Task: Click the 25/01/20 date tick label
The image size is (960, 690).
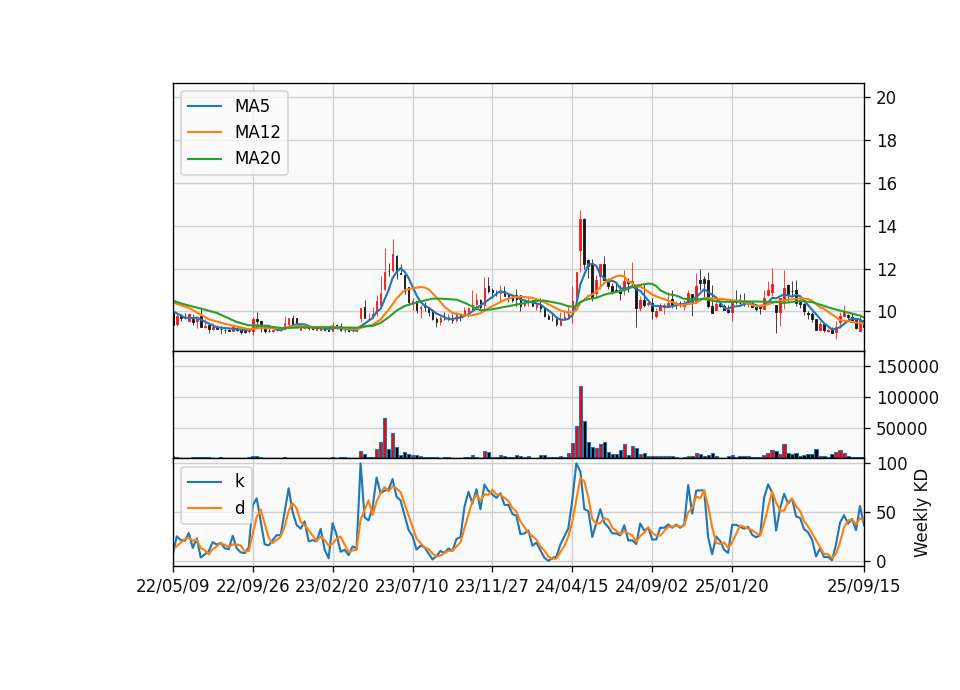Action: (732, 586)
